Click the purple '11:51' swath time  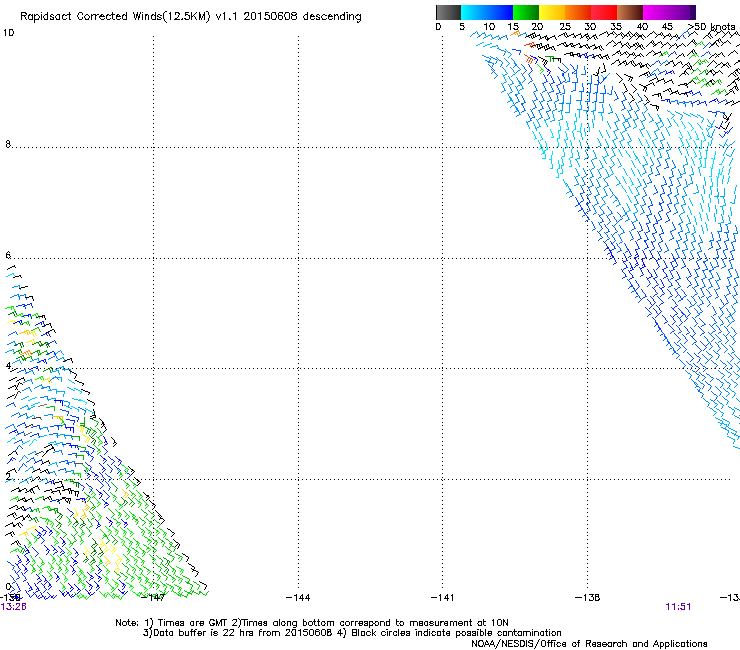coord(678,607)
